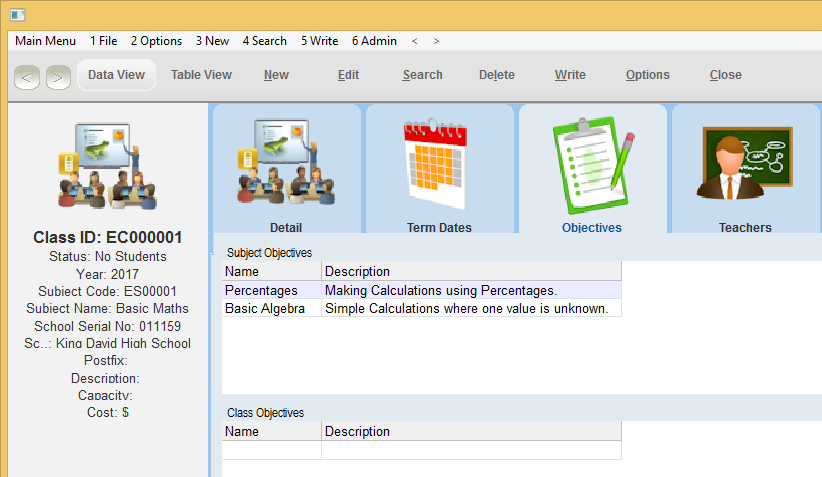The width and height of the screenshot is (822, 477).
Task: Click the Search toolbar button
Action: [422, 75]
